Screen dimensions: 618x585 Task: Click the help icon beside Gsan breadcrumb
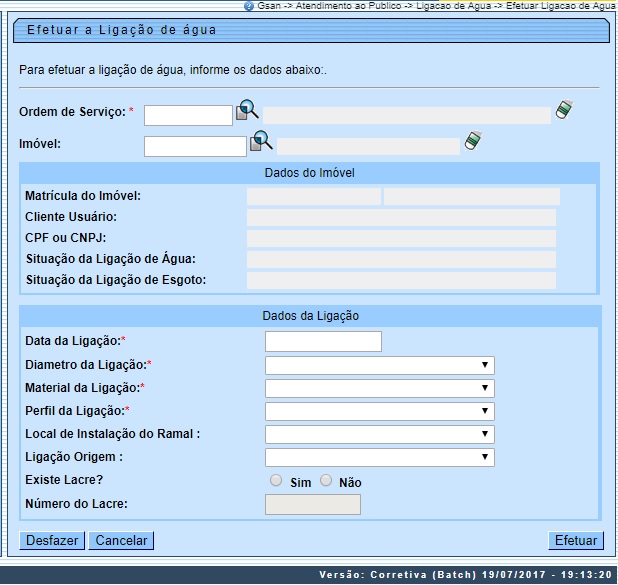coord(249,6)
